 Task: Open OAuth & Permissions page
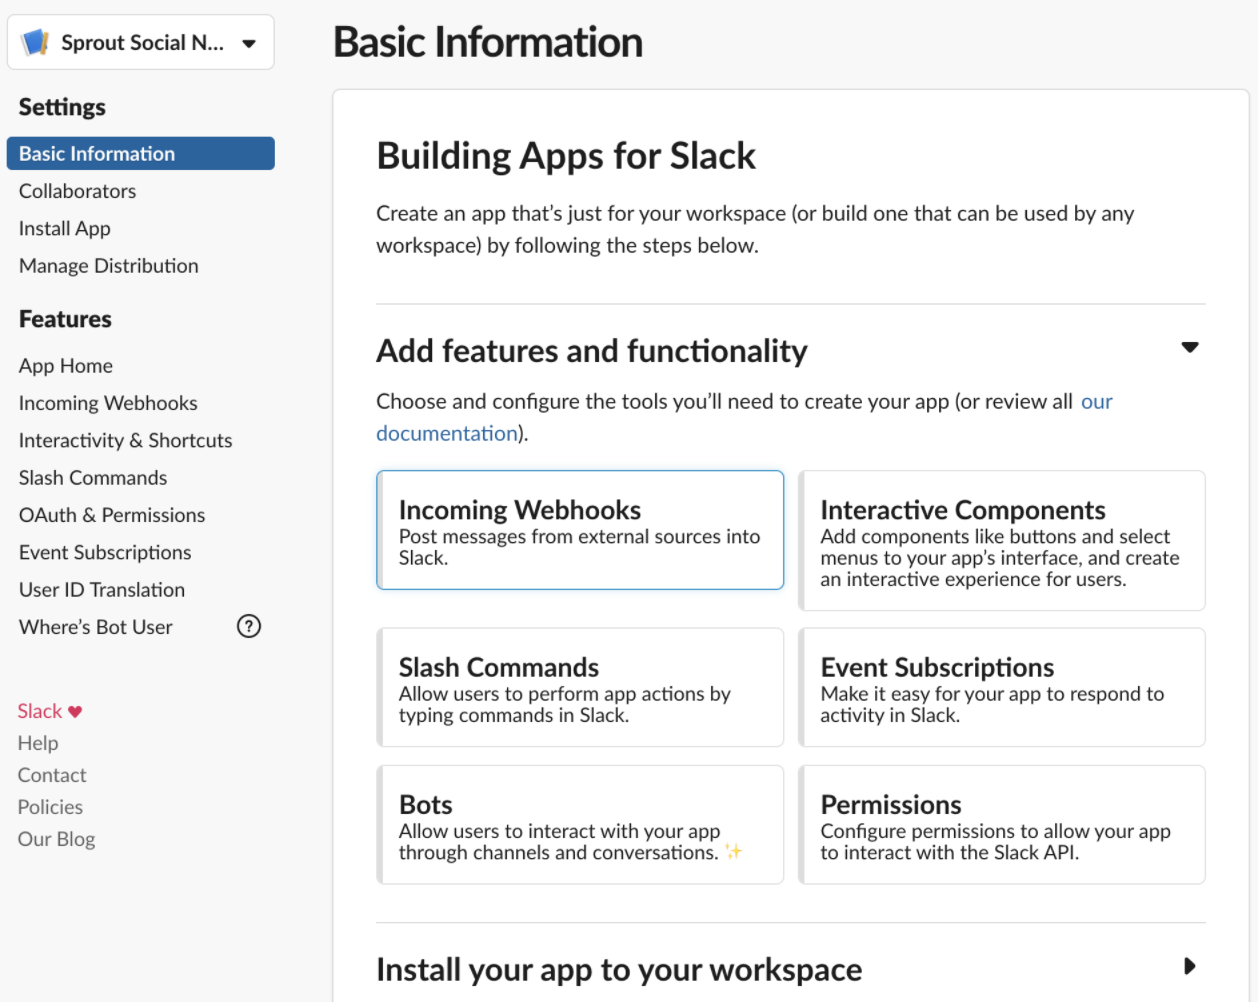pos(112,515)
